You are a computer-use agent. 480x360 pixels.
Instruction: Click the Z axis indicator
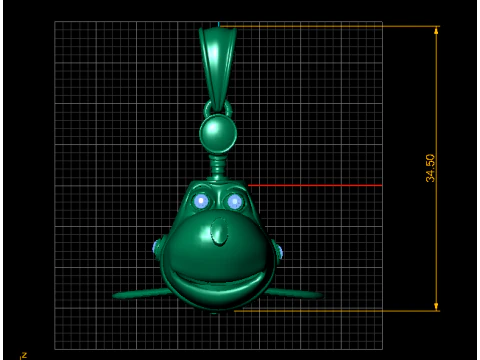24,356
